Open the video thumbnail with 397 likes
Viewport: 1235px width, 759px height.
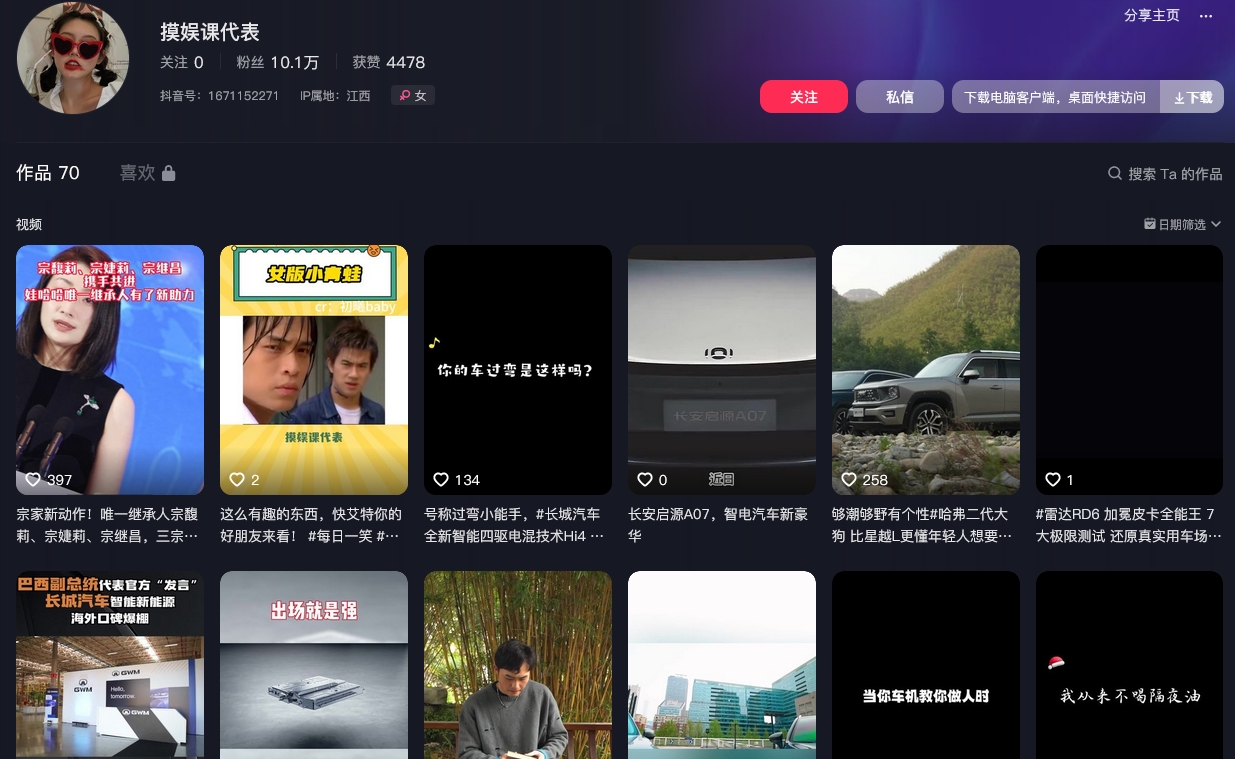pyautogui.click(x=110, y=370)
